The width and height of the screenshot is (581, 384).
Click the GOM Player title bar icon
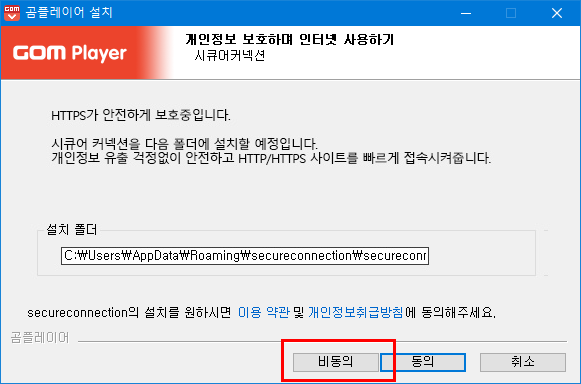click(12, 13)
